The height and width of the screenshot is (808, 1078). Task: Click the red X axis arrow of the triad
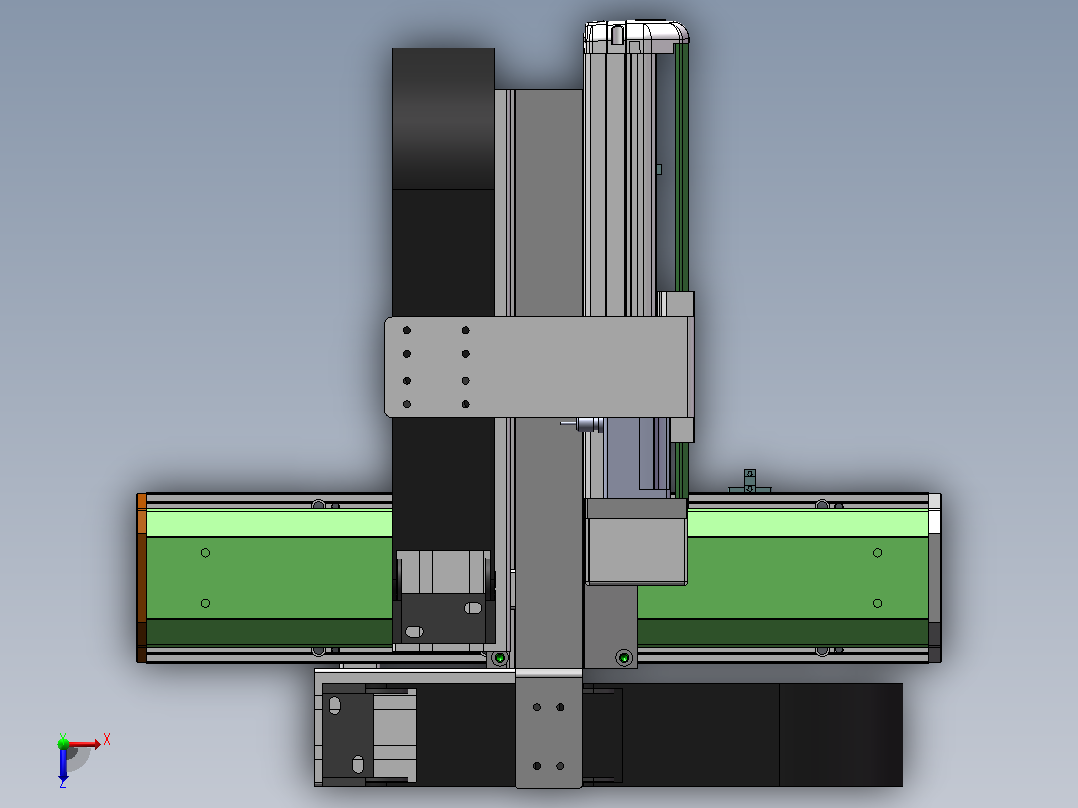click(x=84, y=744)
